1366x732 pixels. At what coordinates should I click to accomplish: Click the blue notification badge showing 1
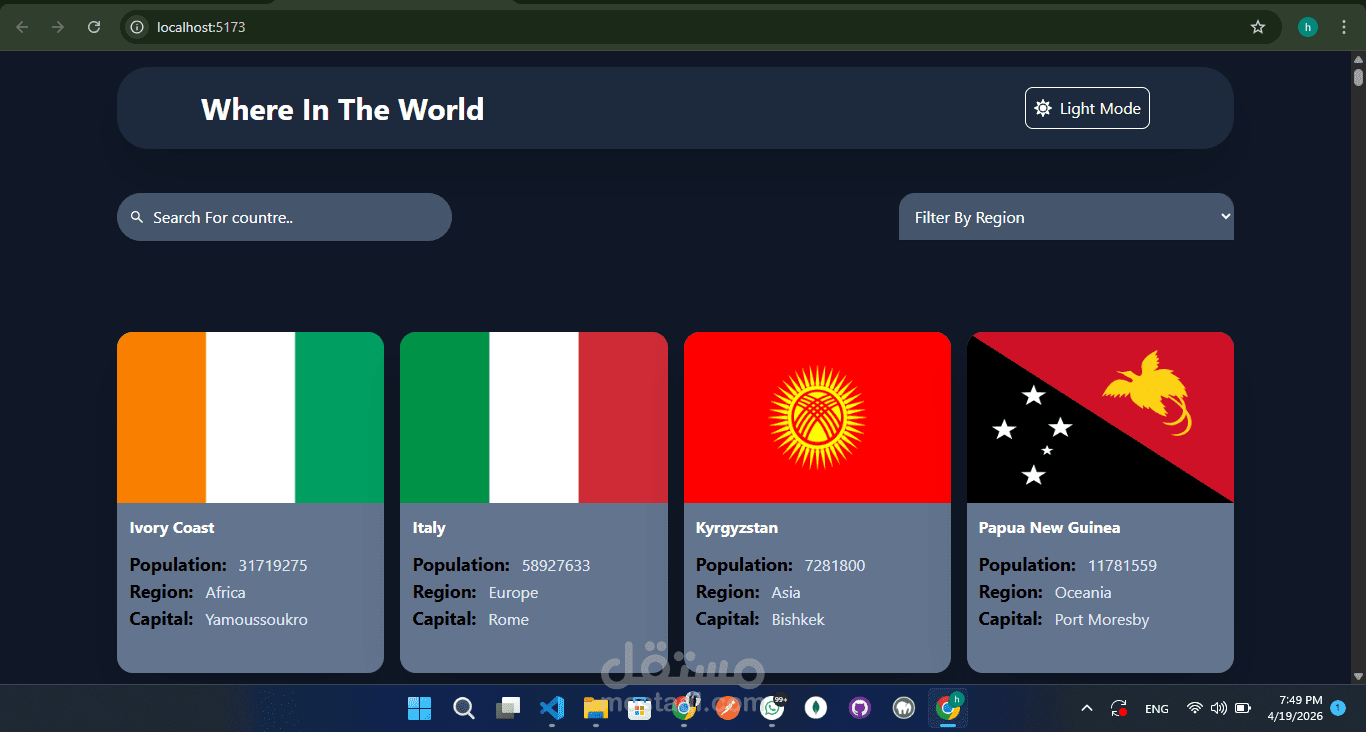1338,708
